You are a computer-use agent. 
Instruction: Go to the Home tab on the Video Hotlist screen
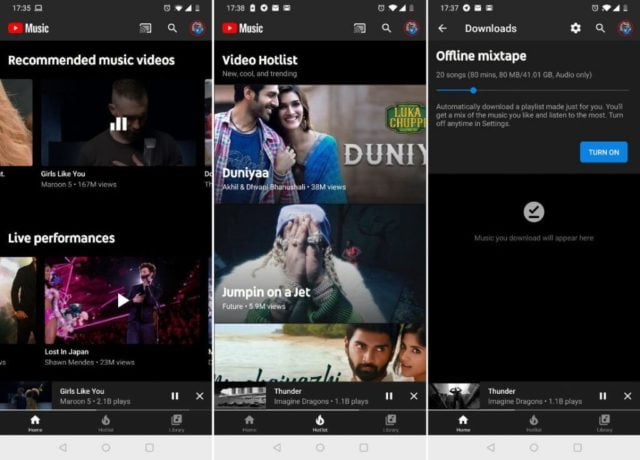point(249,422)
